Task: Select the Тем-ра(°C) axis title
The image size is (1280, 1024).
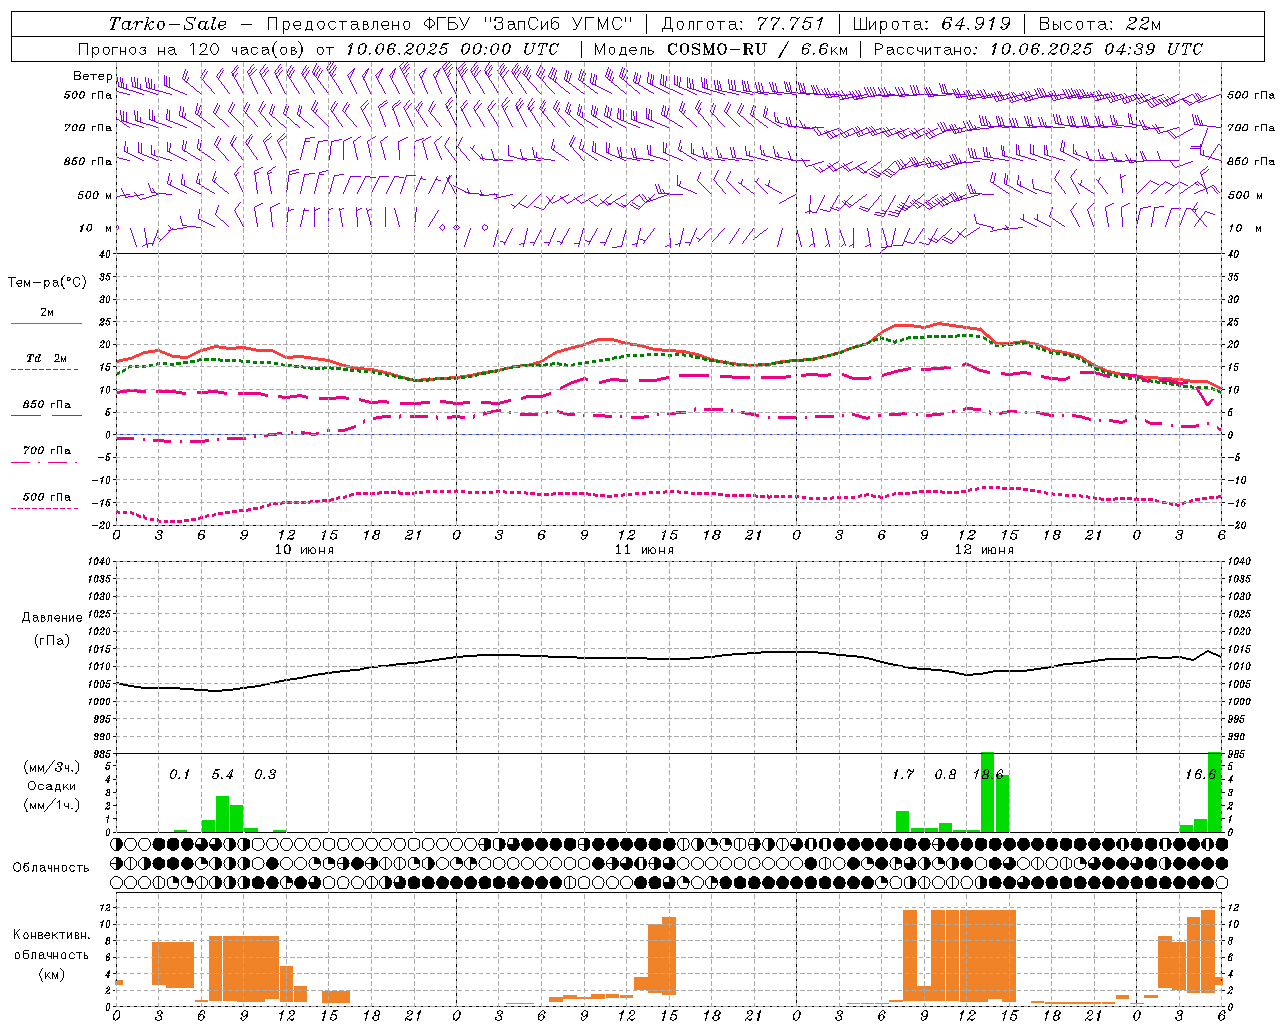Action: pyautogui.click(x=47, y=283)
